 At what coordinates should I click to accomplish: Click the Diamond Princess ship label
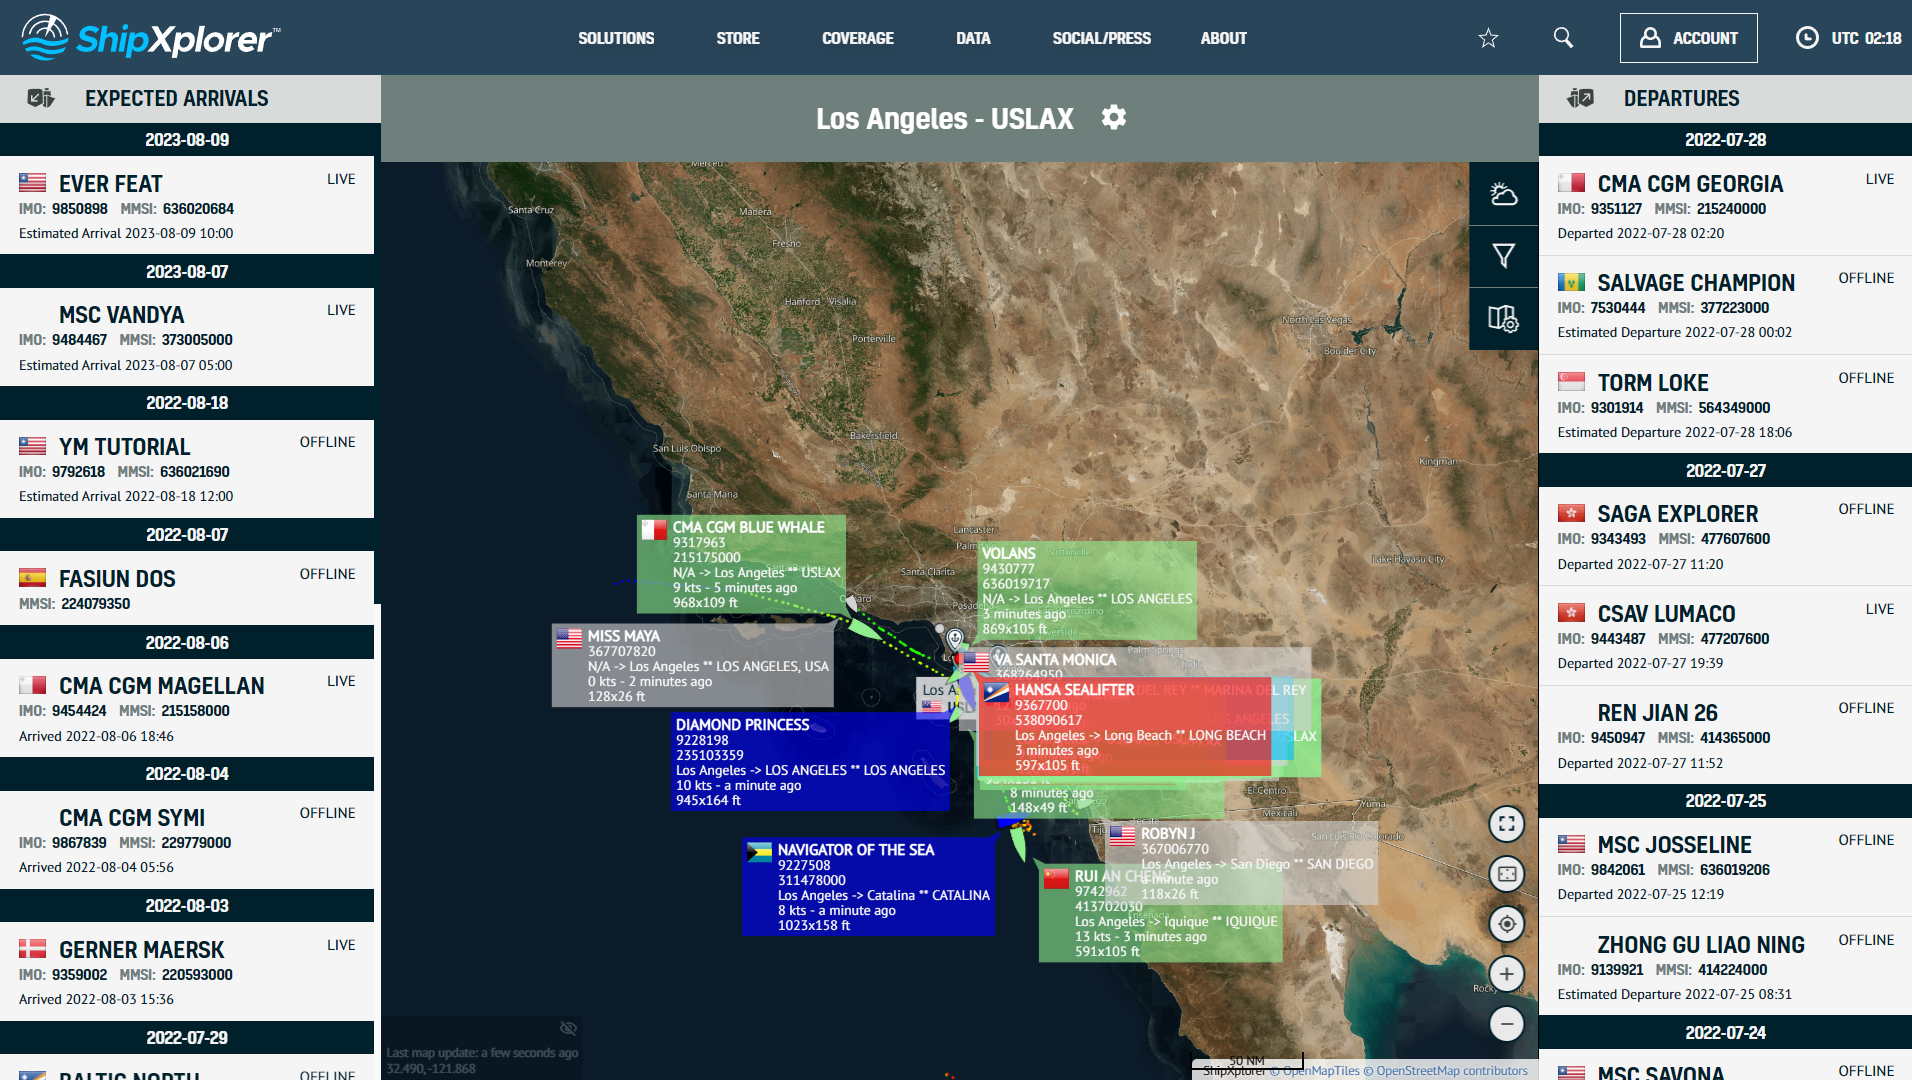(x=742, y=725)
